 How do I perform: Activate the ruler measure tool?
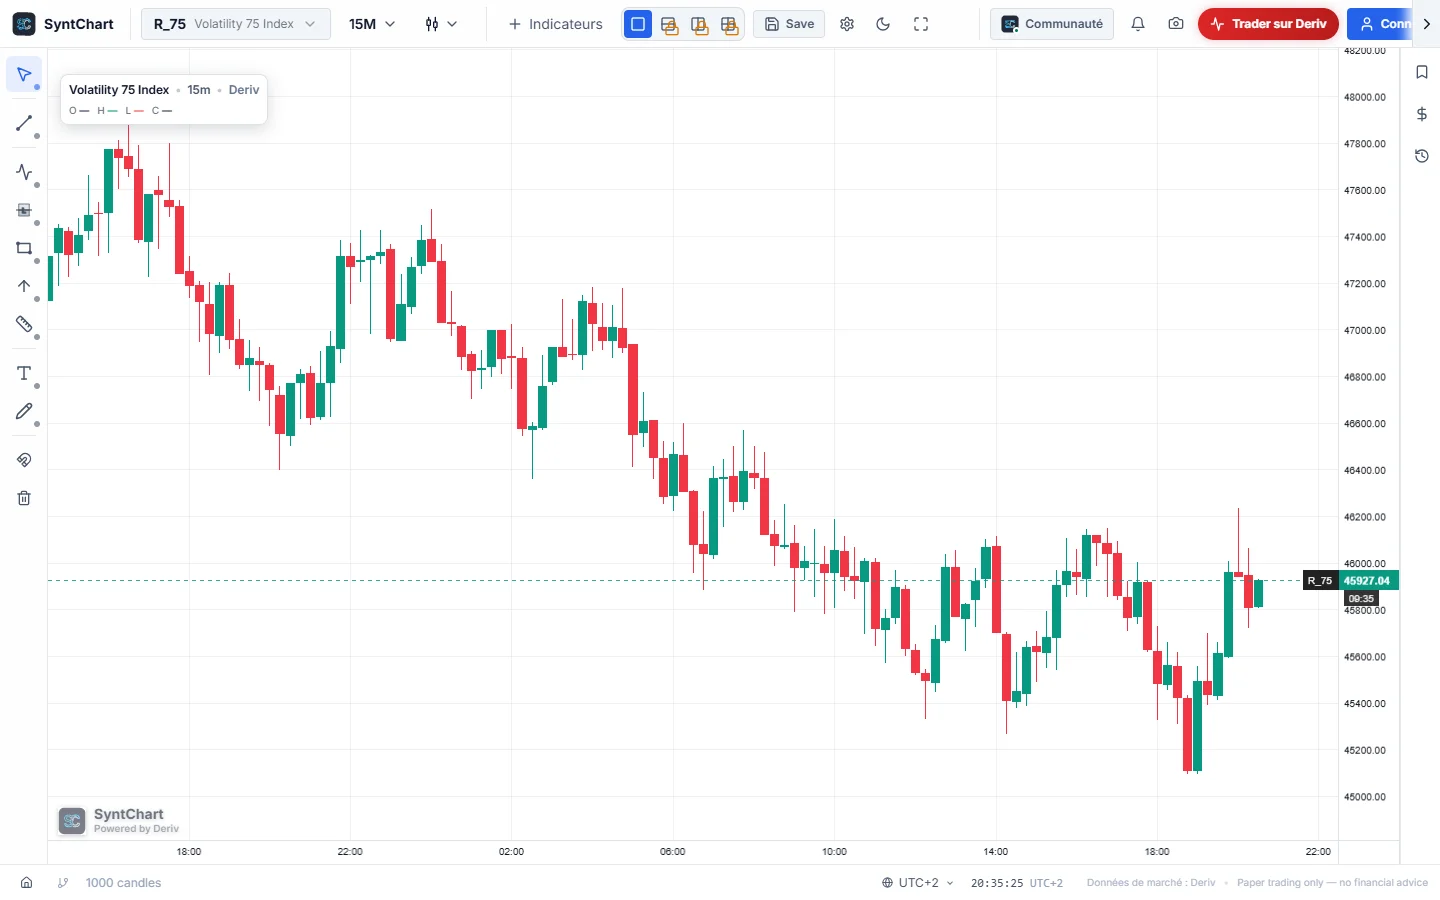(x=24, y=324)
